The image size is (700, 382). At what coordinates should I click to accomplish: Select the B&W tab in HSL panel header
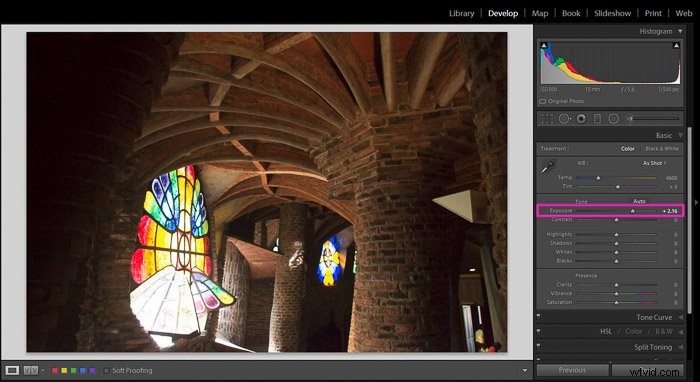pyautogui.click(x=664, y=332)
